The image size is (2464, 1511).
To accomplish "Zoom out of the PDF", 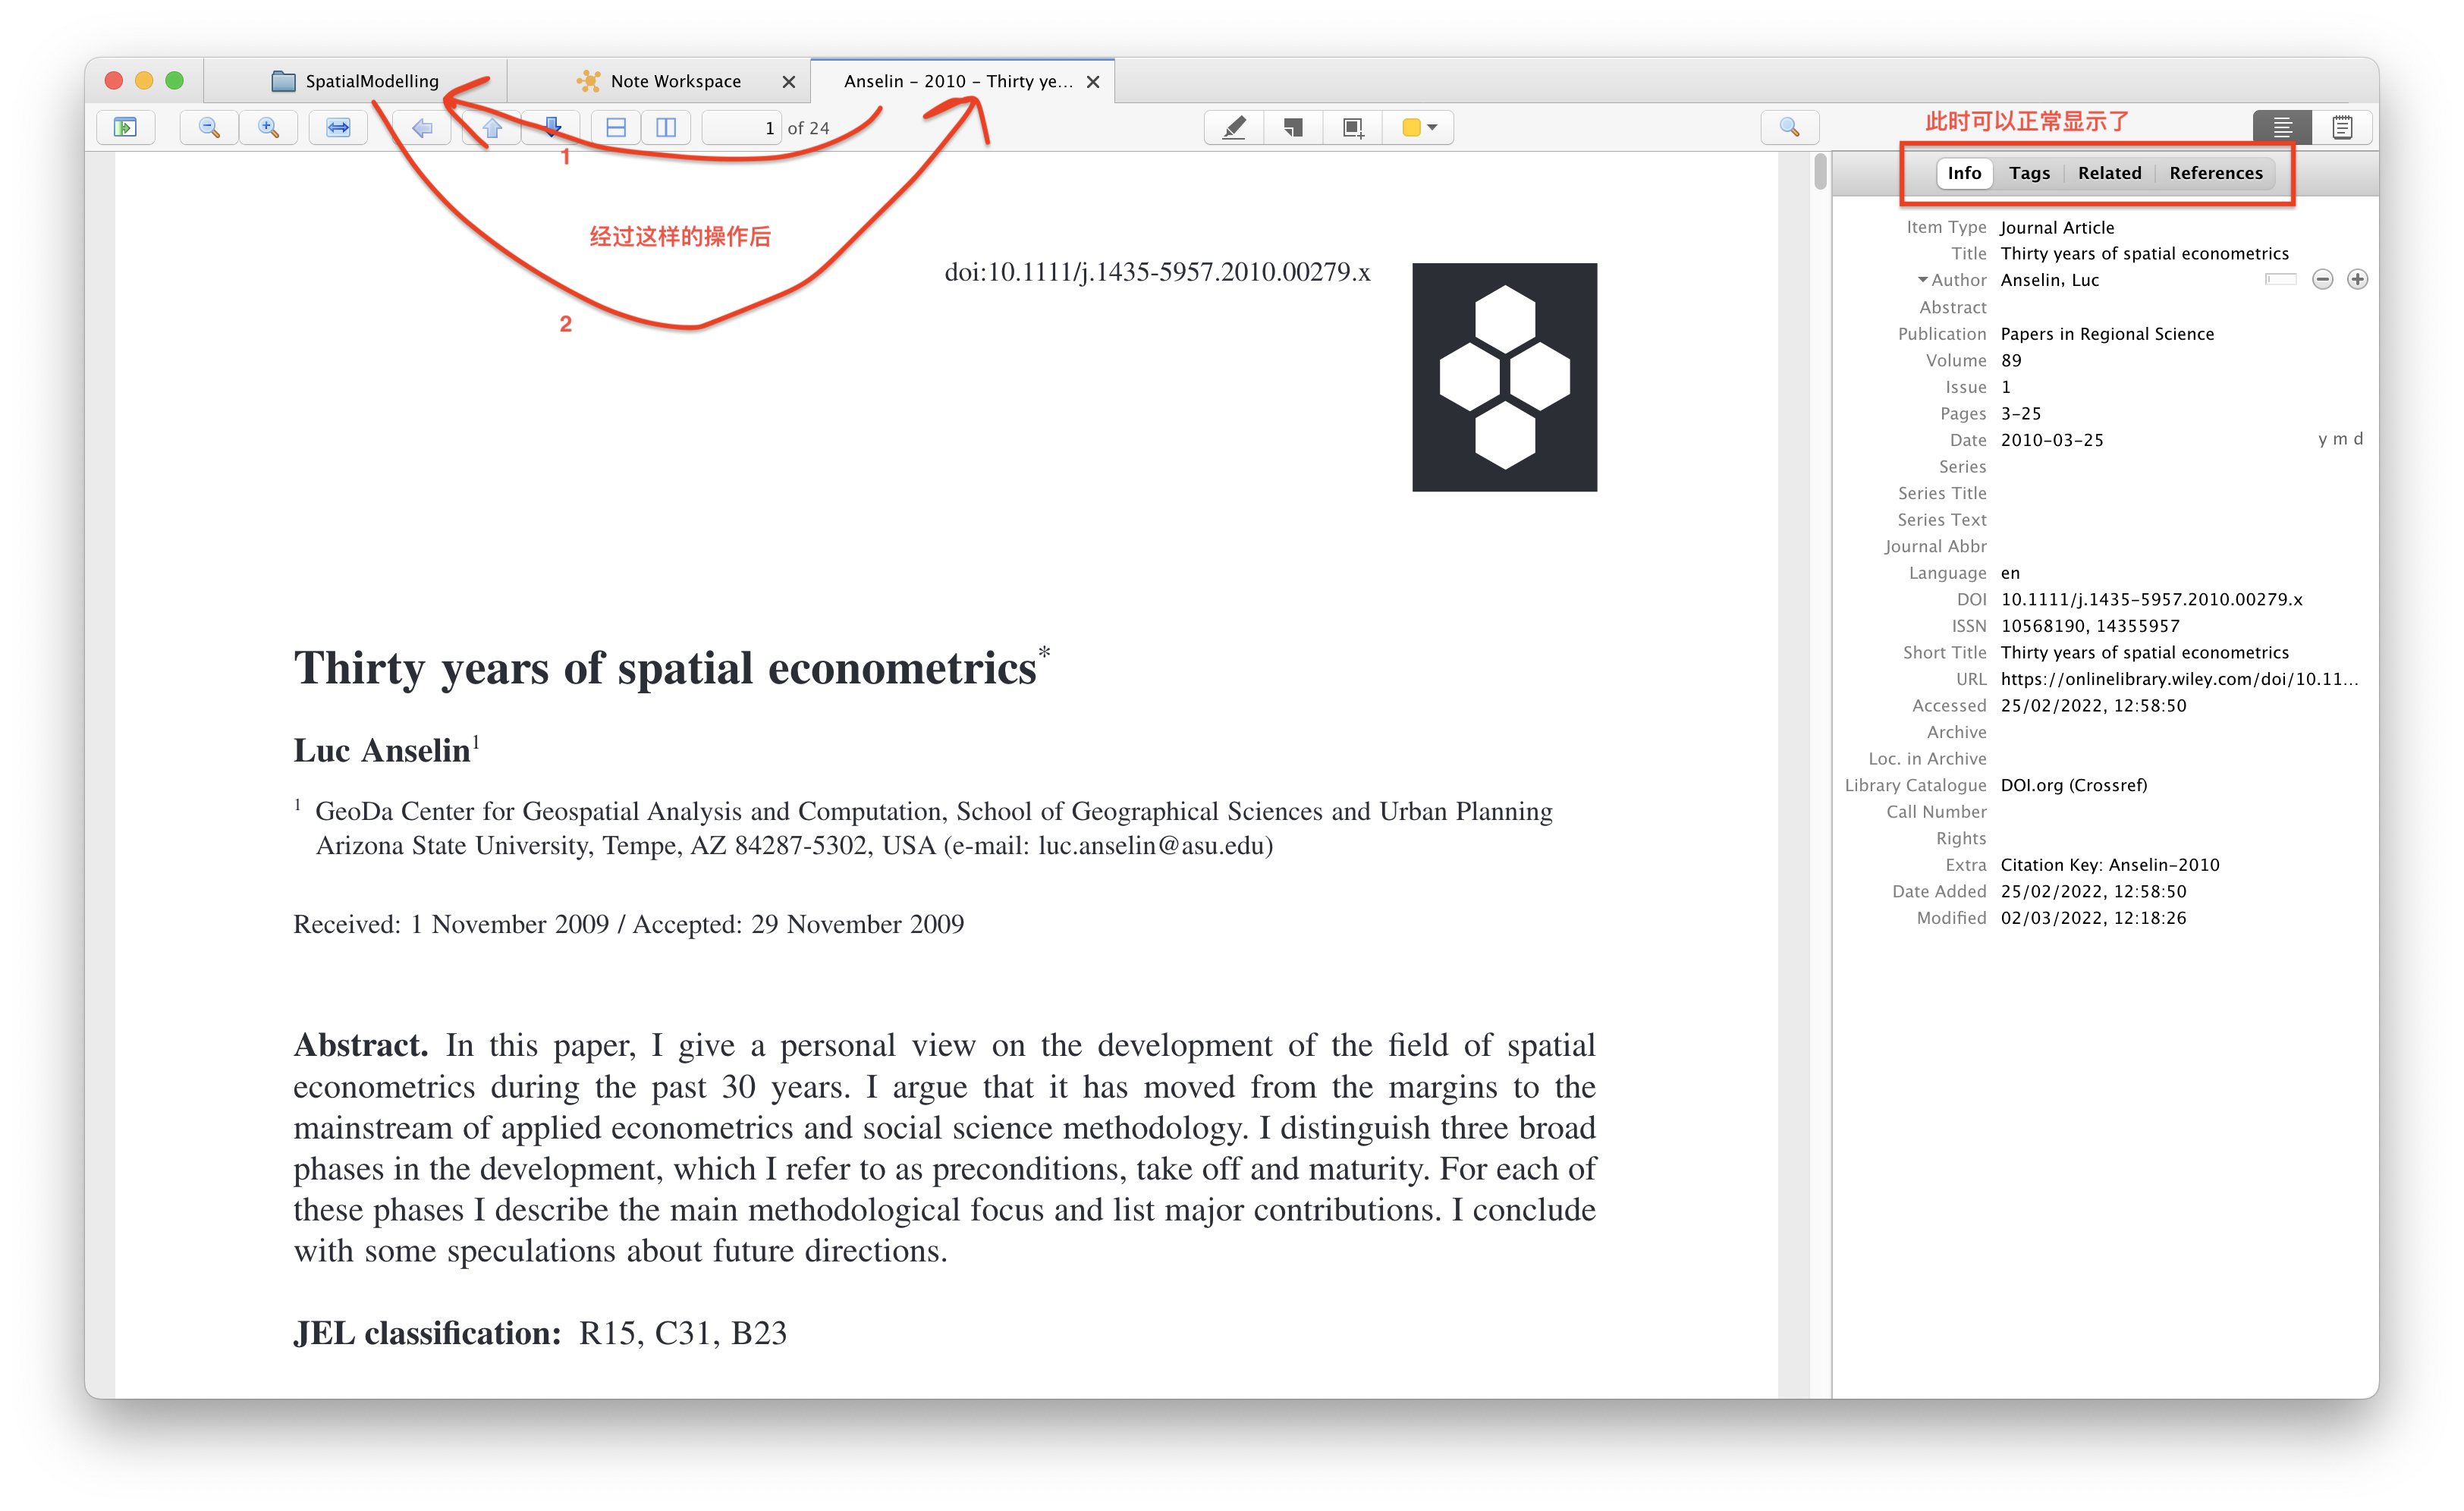I will pos(209,127).
